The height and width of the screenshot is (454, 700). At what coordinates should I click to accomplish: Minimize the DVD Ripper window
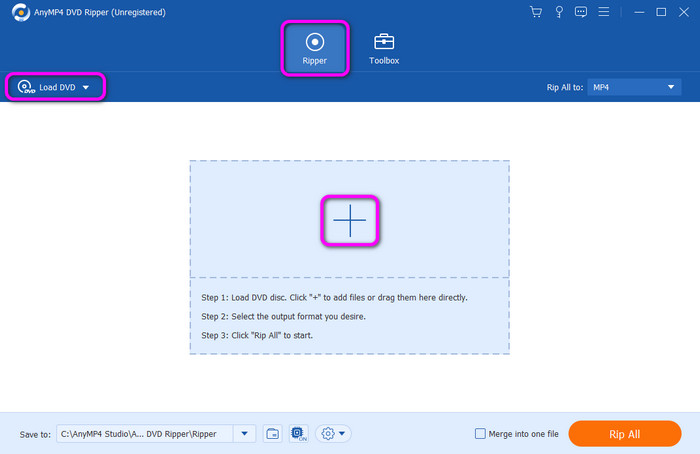click(x=639, y=12)
